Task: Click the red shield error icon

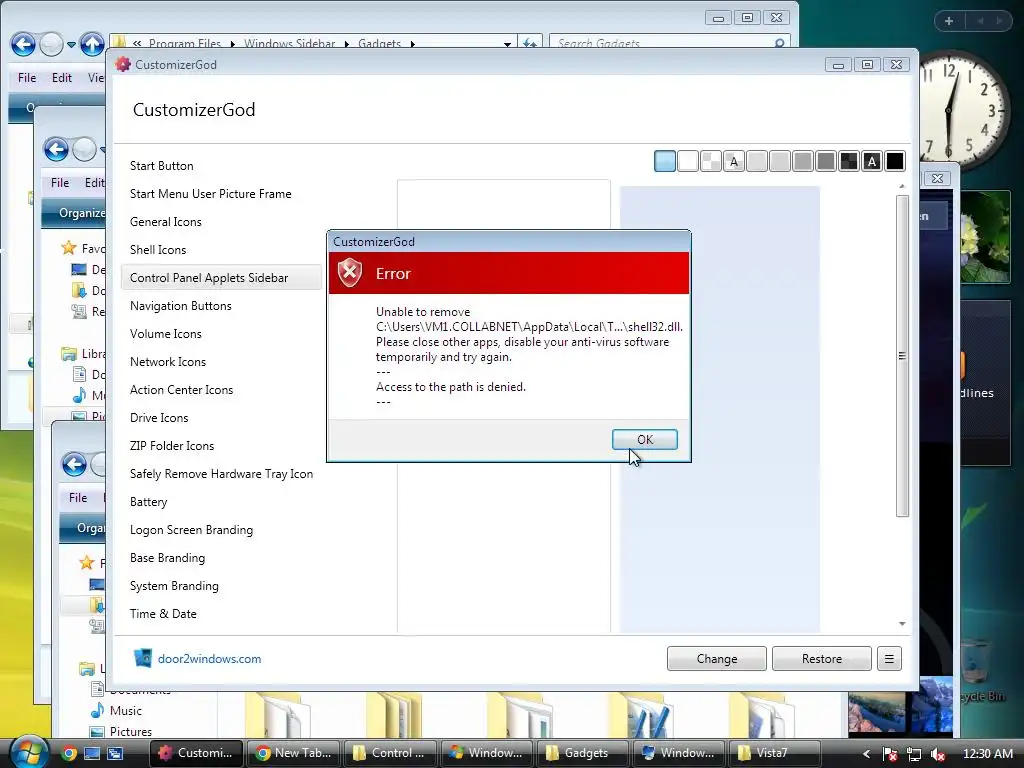Action: 349,272
